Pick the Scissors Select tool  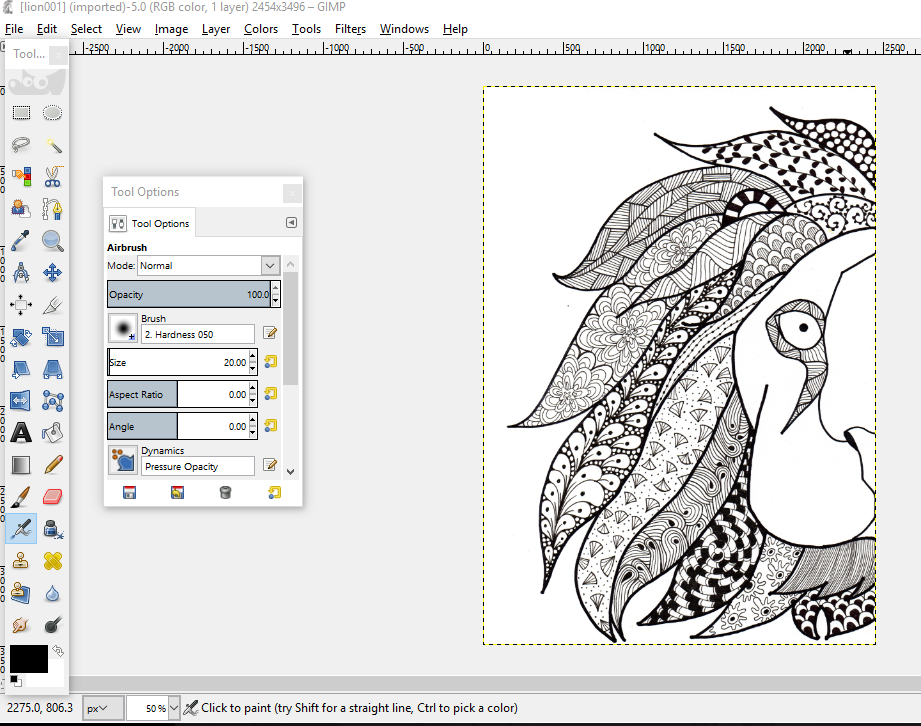coord(53,177)
